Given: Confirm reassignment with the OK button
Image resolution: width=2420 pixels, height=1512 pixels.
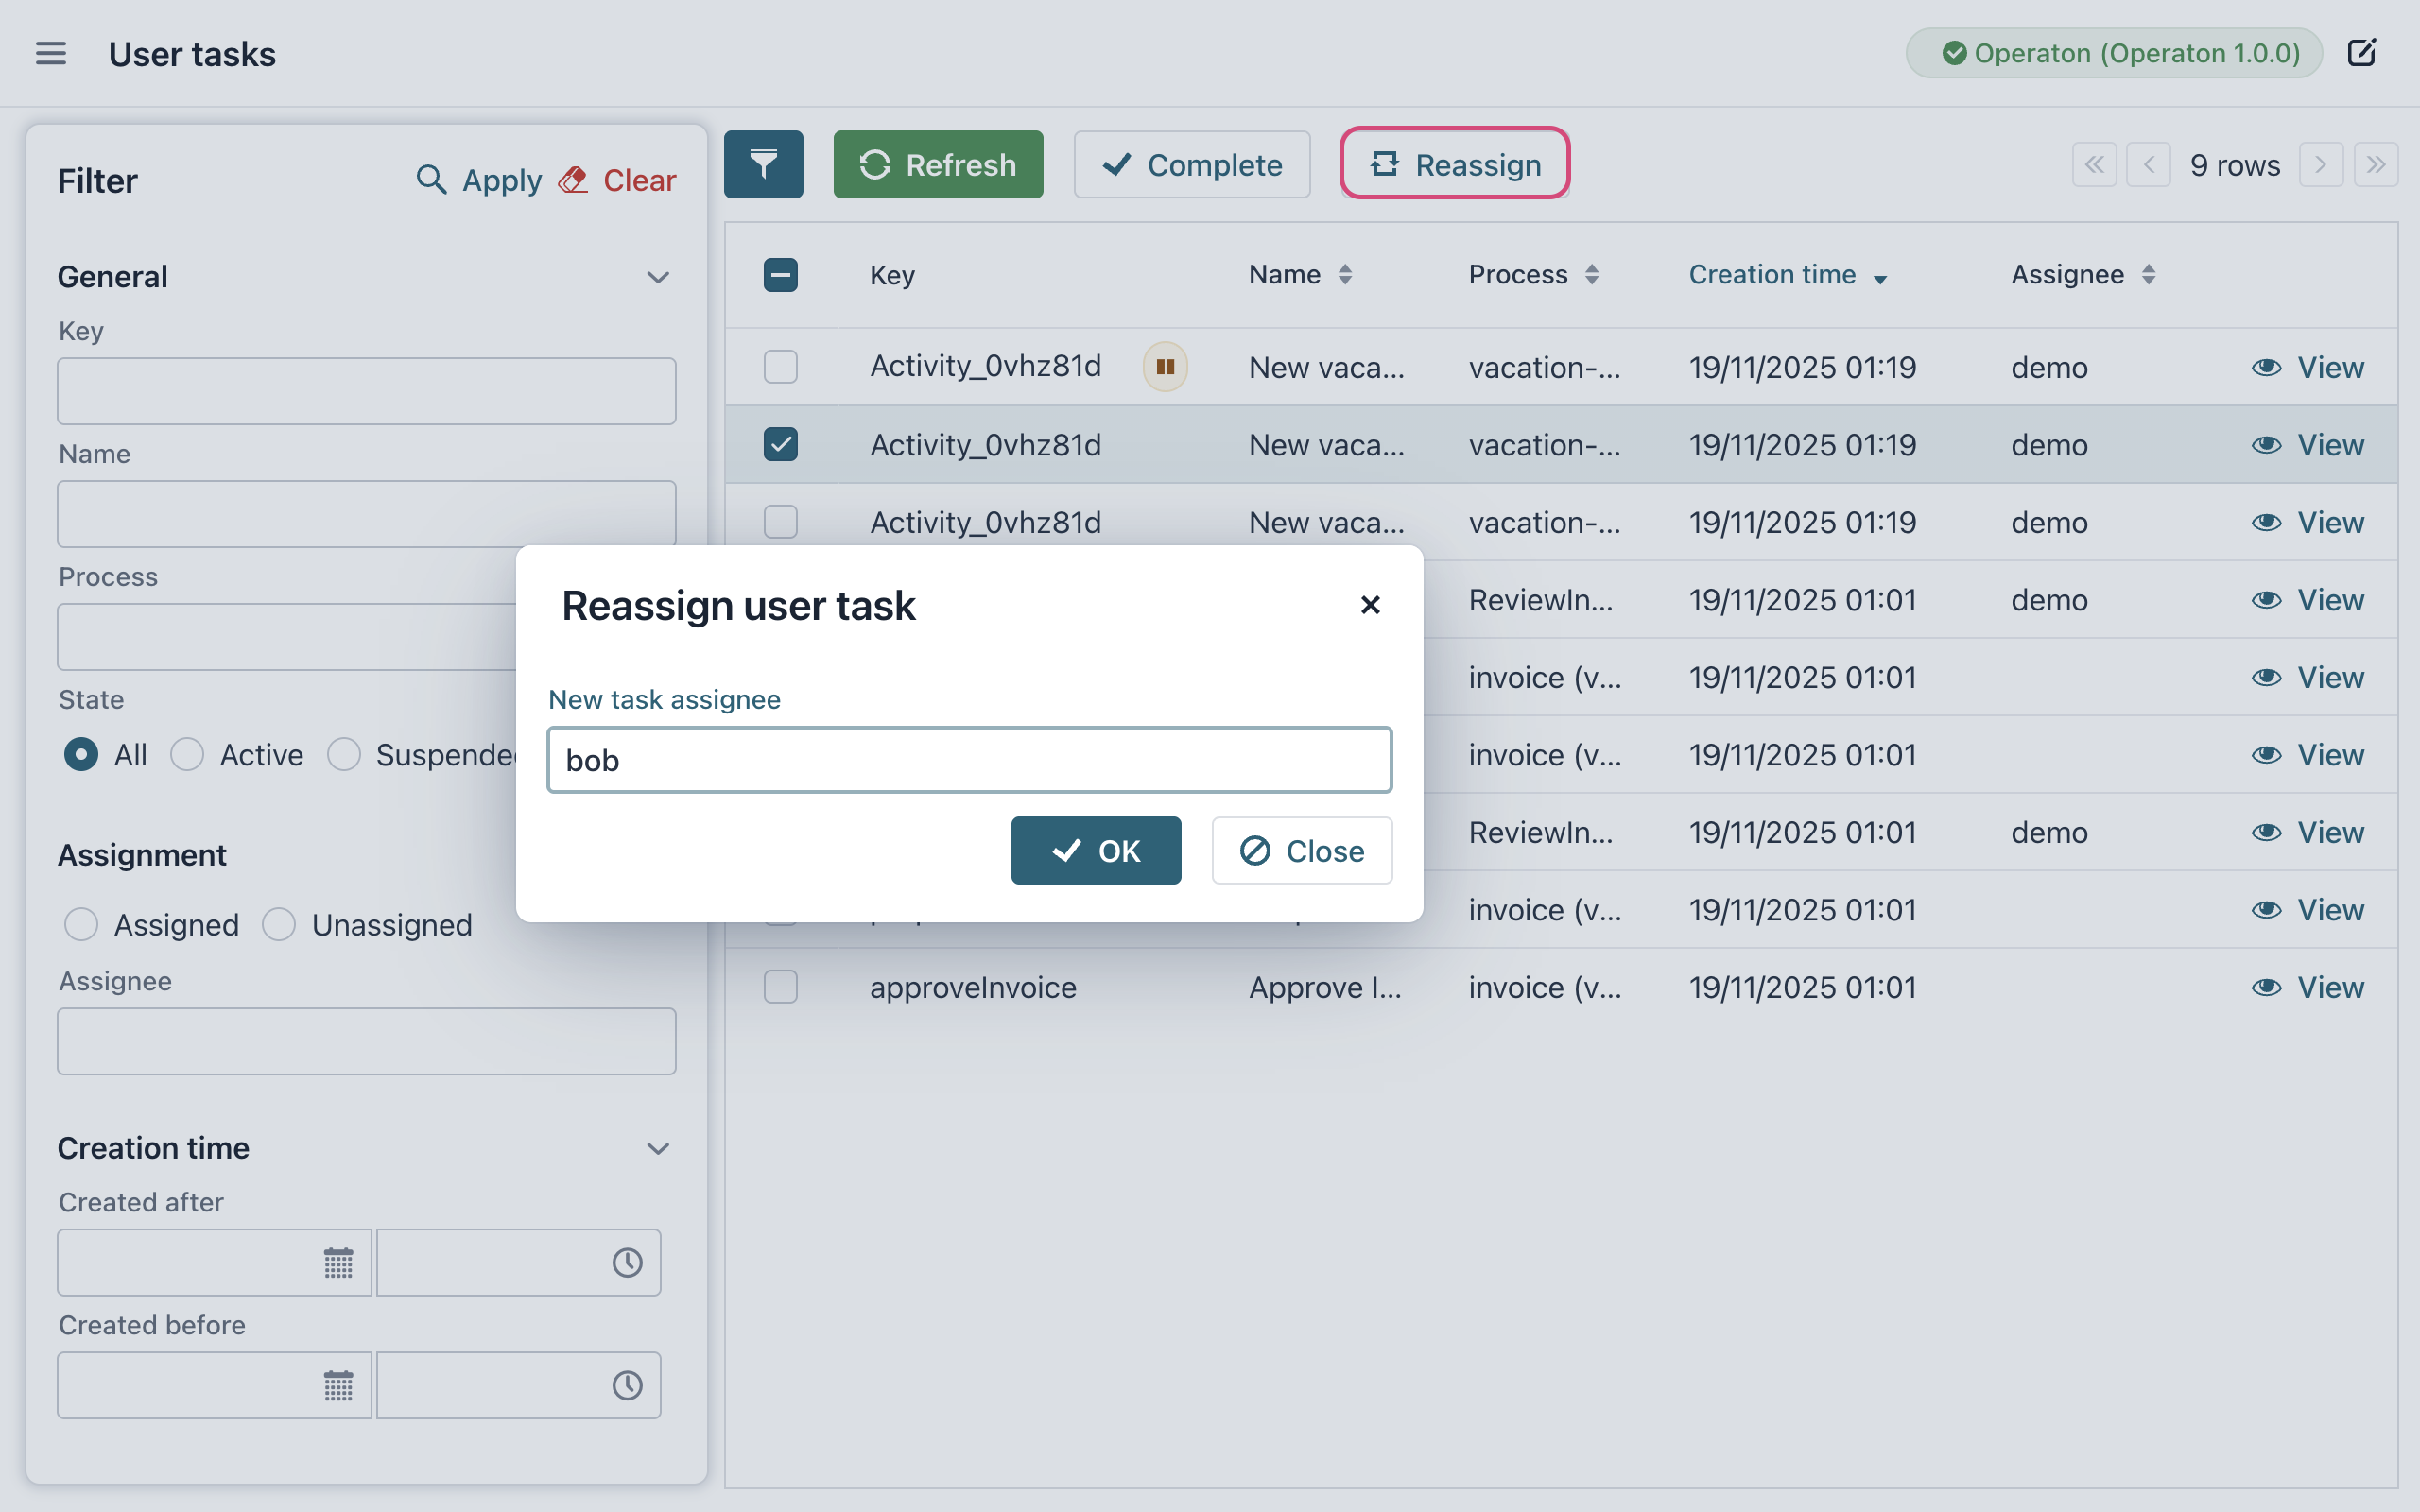Looking at the screenshot, I should pos(1095,850).
